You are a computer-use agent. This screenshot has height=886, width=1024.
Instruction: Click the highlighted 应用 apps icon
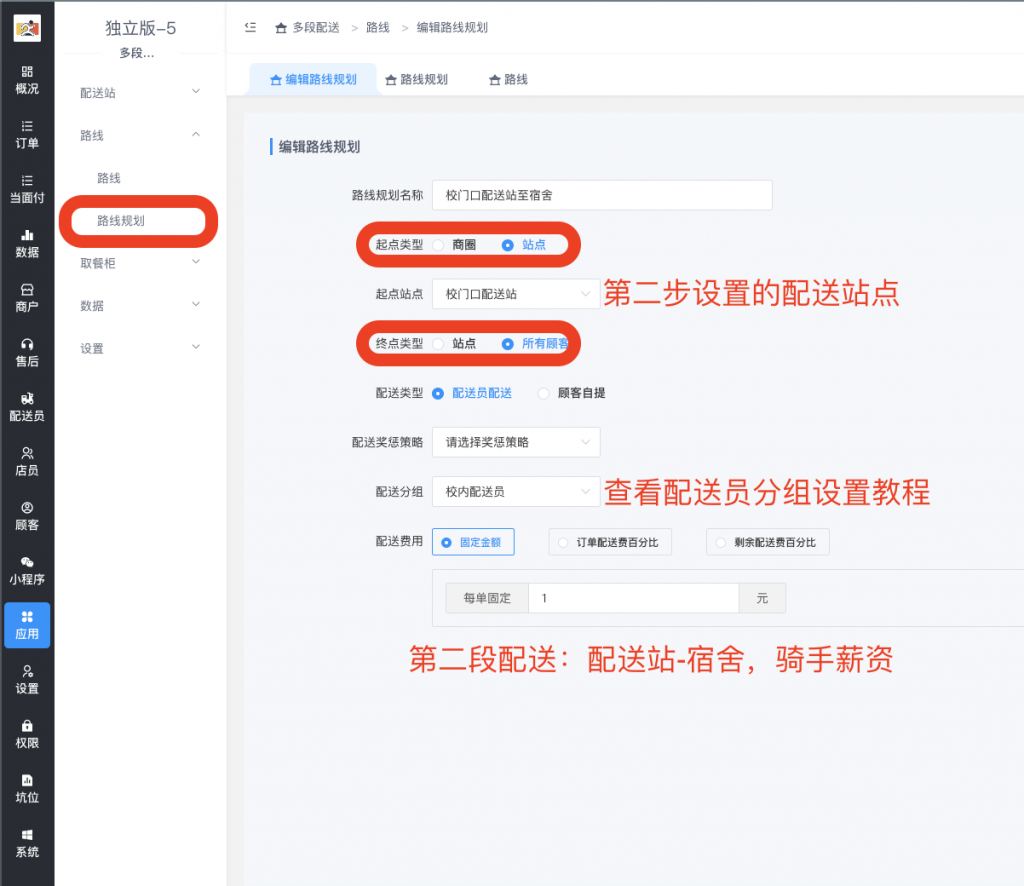26,625
